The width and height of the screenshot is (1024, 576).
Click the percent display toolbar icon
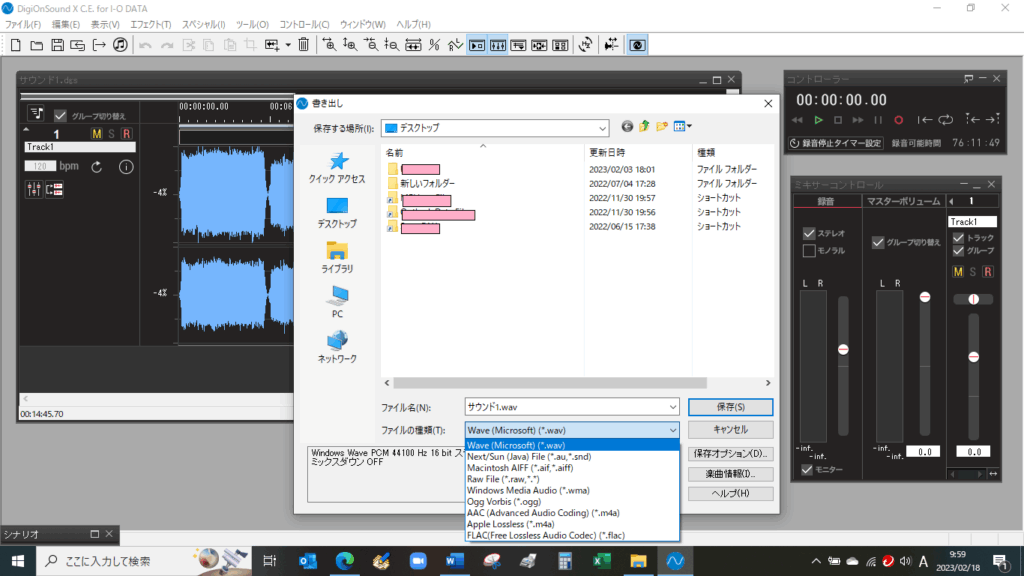[x=434, y=45]
